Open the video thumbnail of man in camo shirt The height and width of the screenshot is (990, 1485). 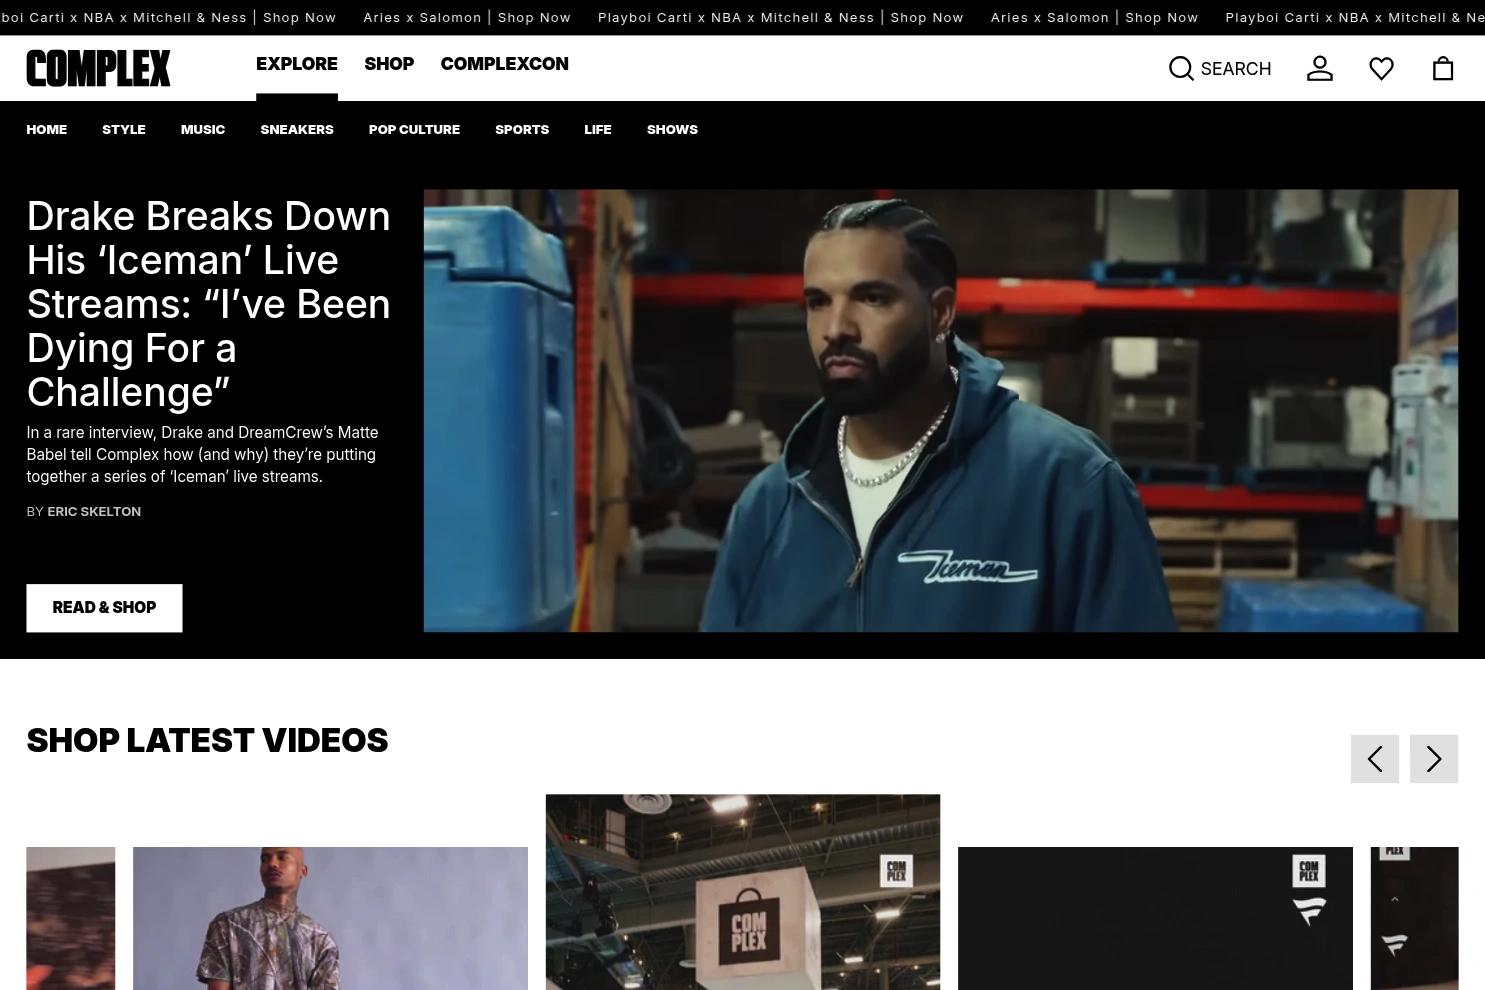coord(330,918)
